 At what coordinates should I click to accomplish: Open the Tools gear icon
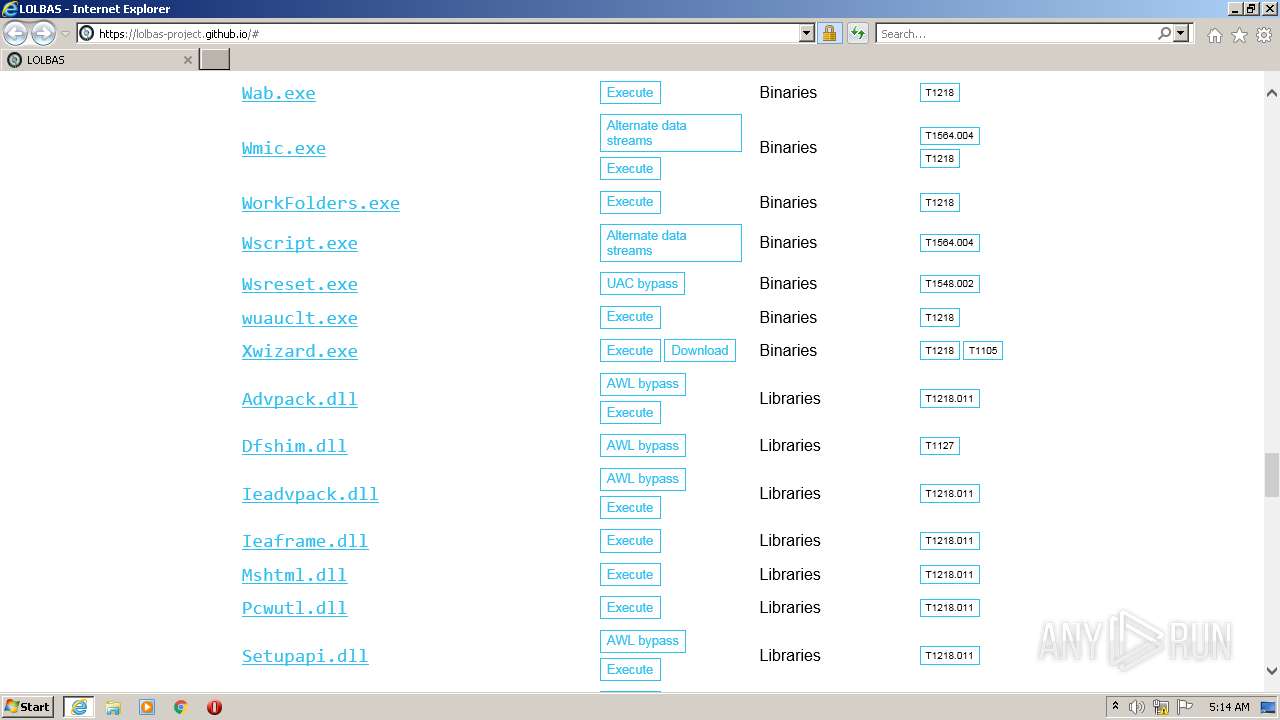pos(1264,35)
